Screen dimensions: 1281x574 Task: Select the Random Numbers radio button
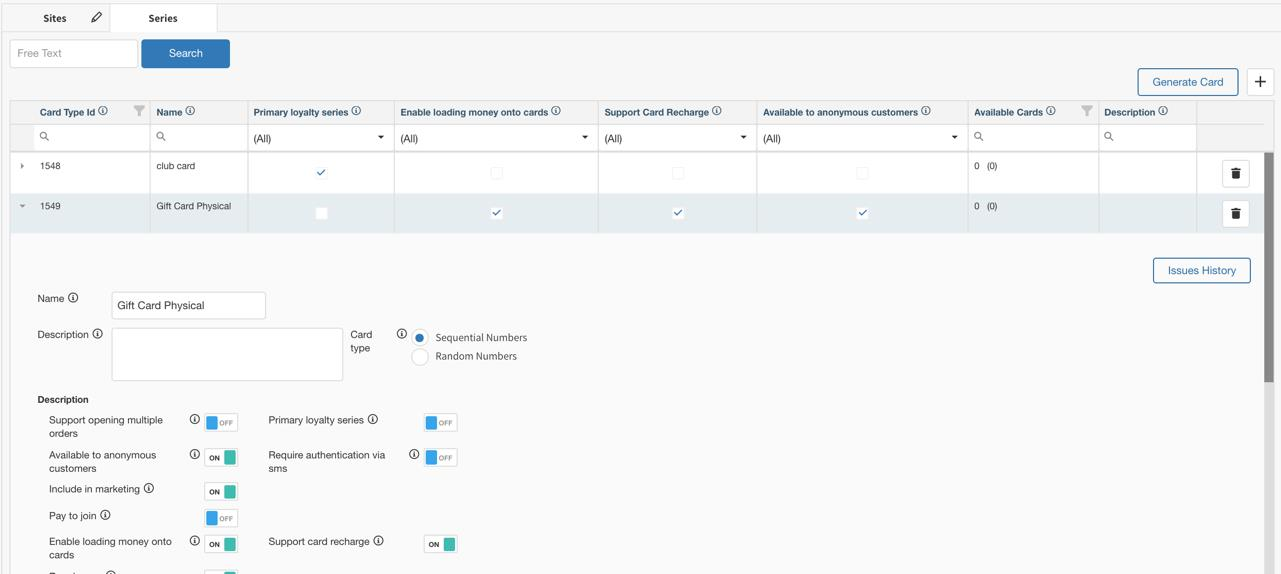(x=420, y=357)
